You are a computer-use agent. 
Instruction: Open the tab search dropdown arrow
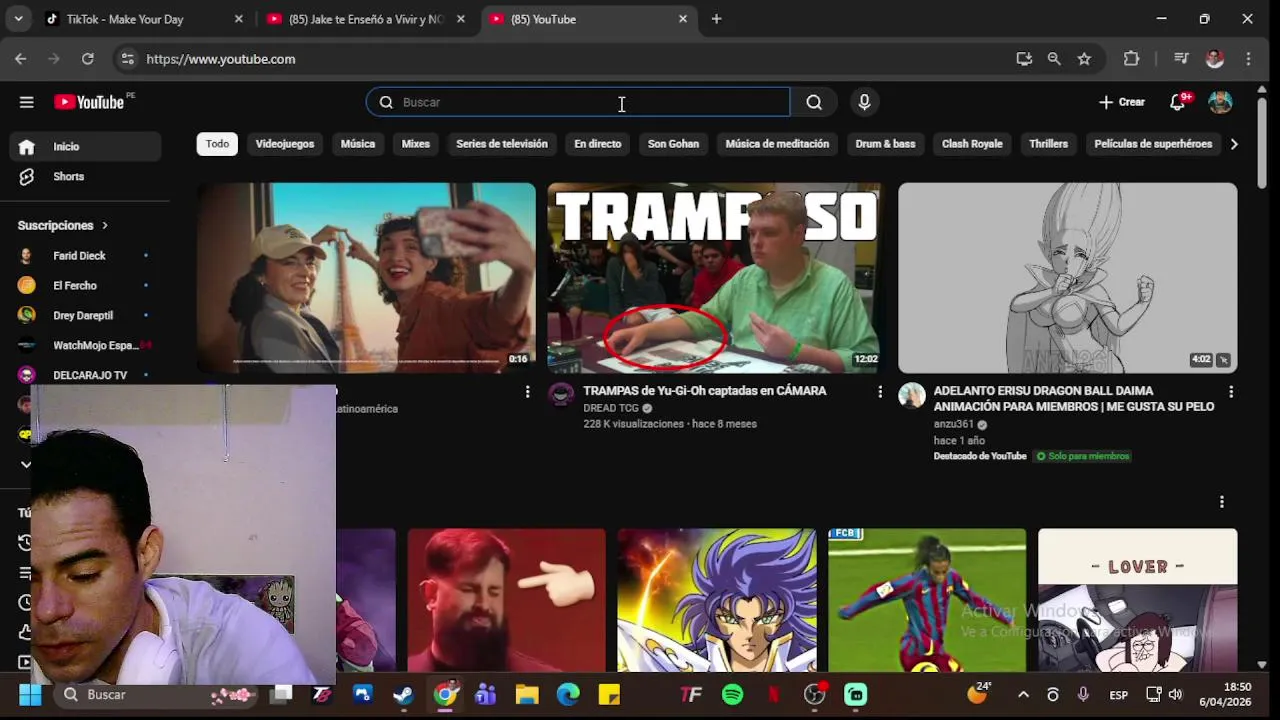(x=18, y=19)
